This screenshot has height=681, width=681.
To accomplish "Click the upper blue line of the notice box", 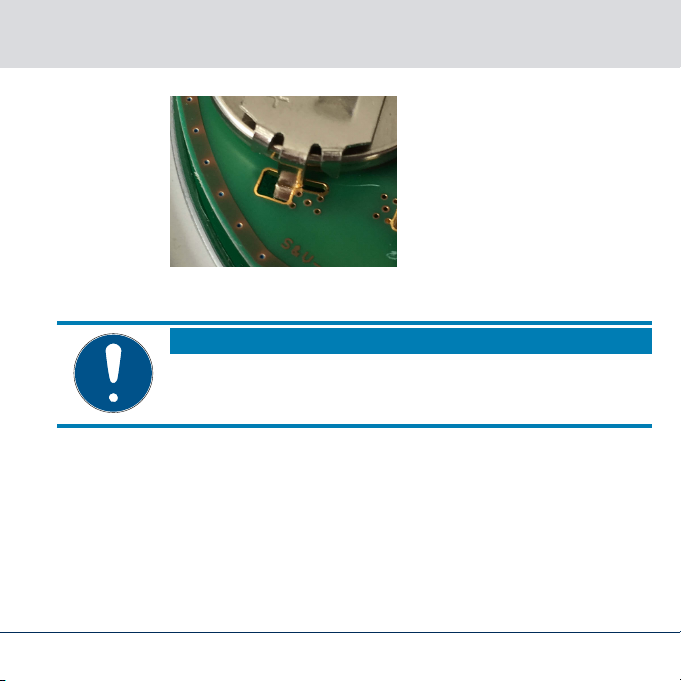I will click(354, 323).
